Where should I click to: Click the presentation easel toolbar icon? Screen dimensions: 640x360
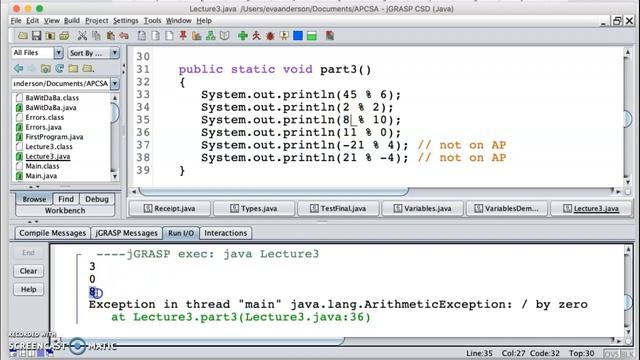[x=284, y=36]
